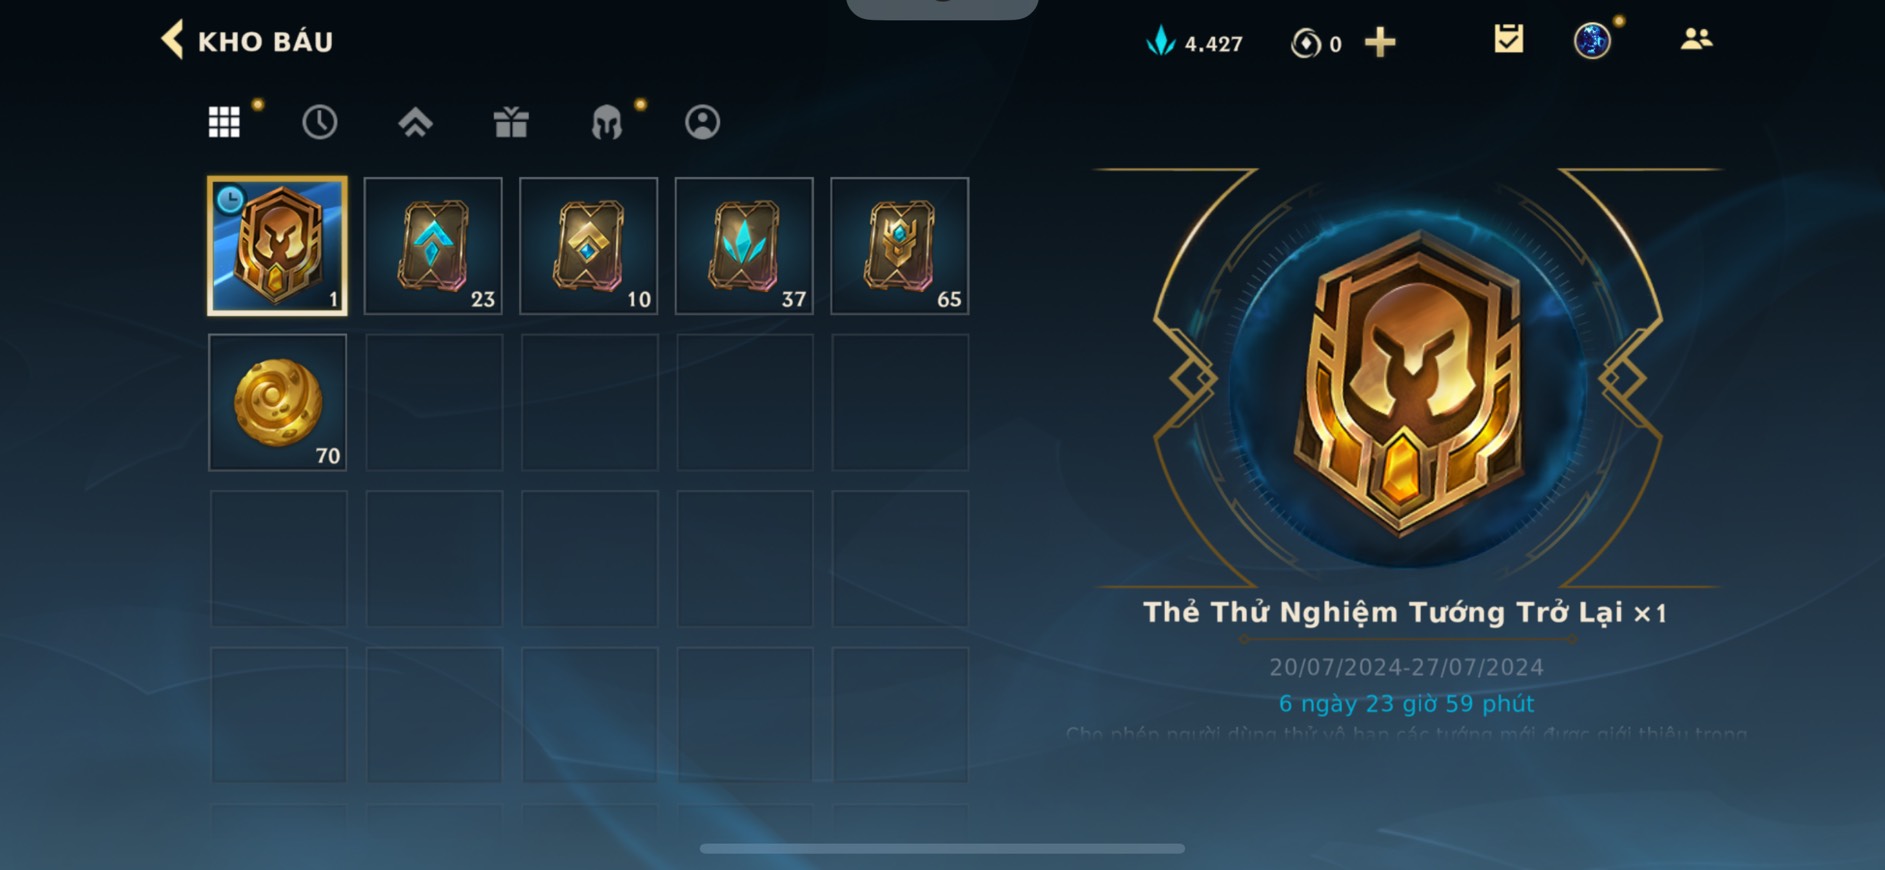
Task: Tap the coin currency showing 0
Action: click(x=1316, y=43)
